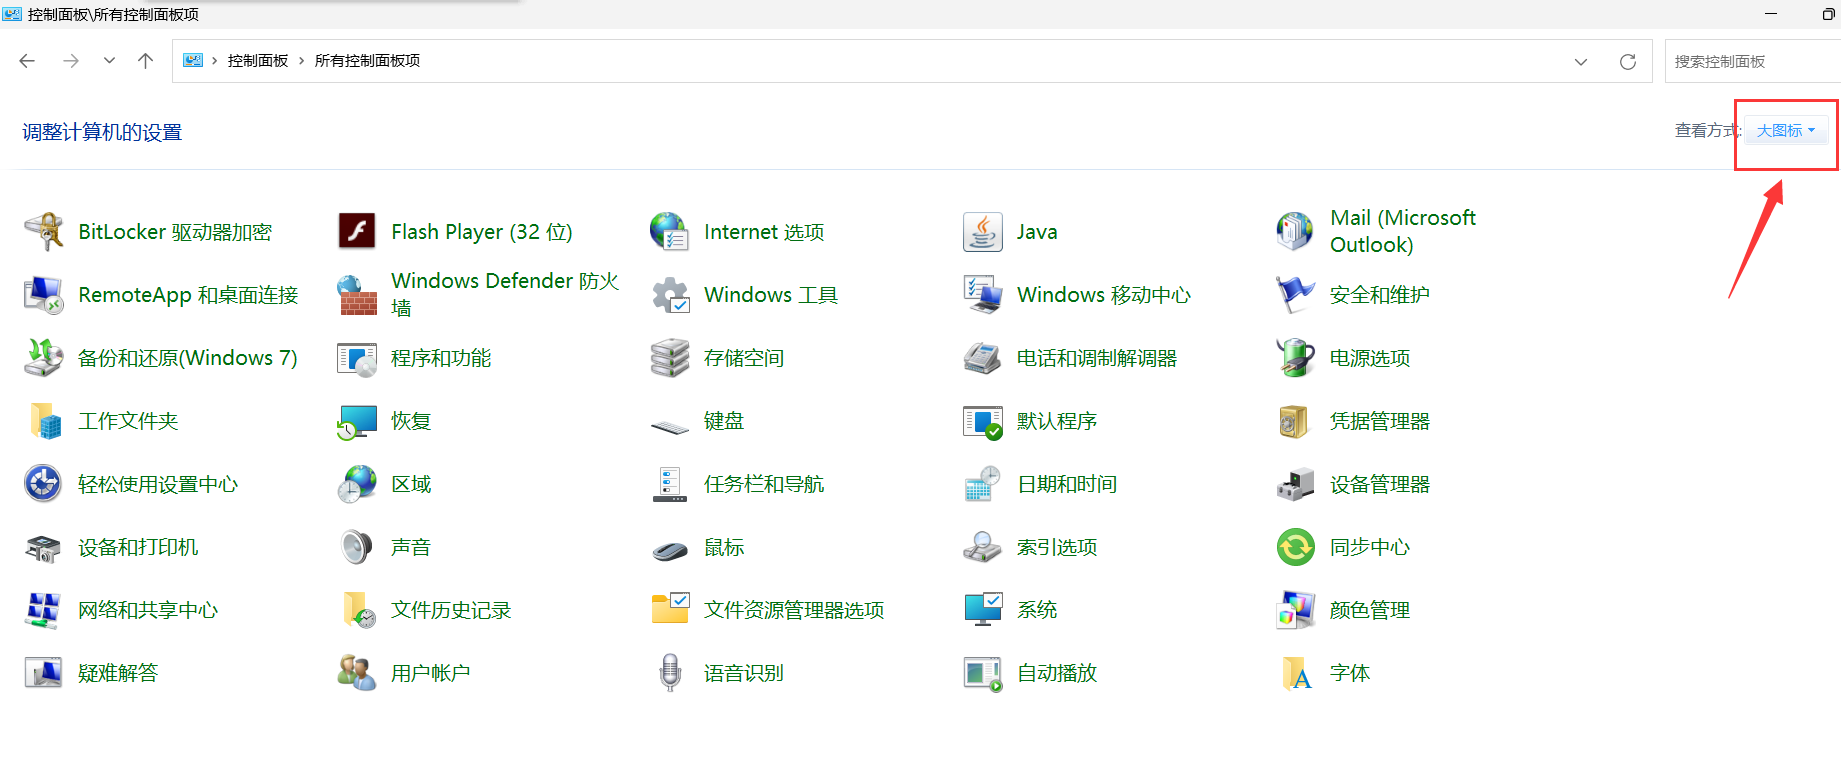Click the 电话和调制解调器 icon
Screen dimensions: 1841x760
(x=982, y=358)
